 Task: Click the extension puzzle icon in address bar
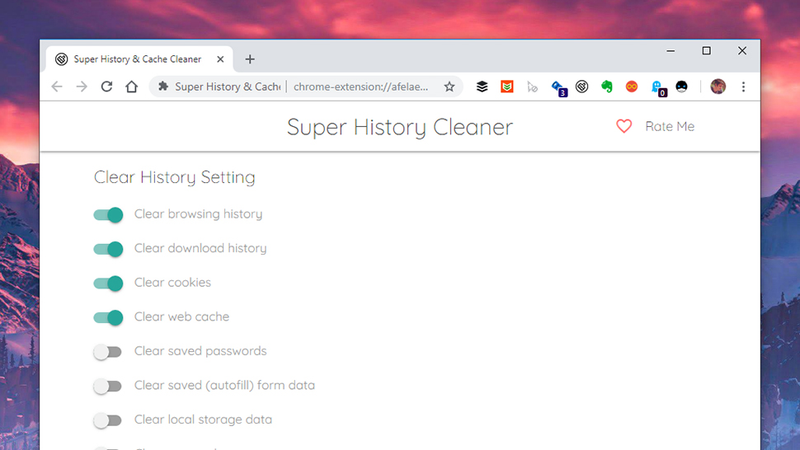click(x=163, y=87)
